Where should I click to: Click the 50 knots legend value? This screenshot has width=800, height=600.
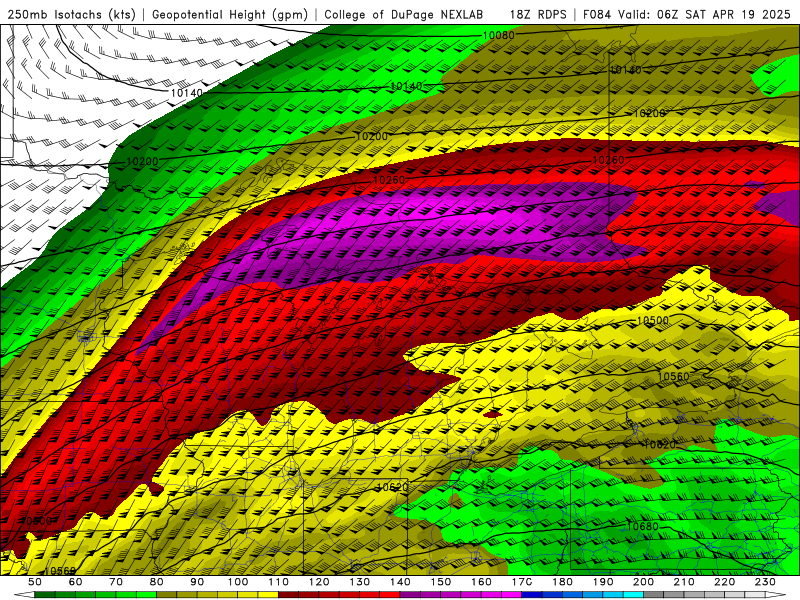click(x=35, y=582)
